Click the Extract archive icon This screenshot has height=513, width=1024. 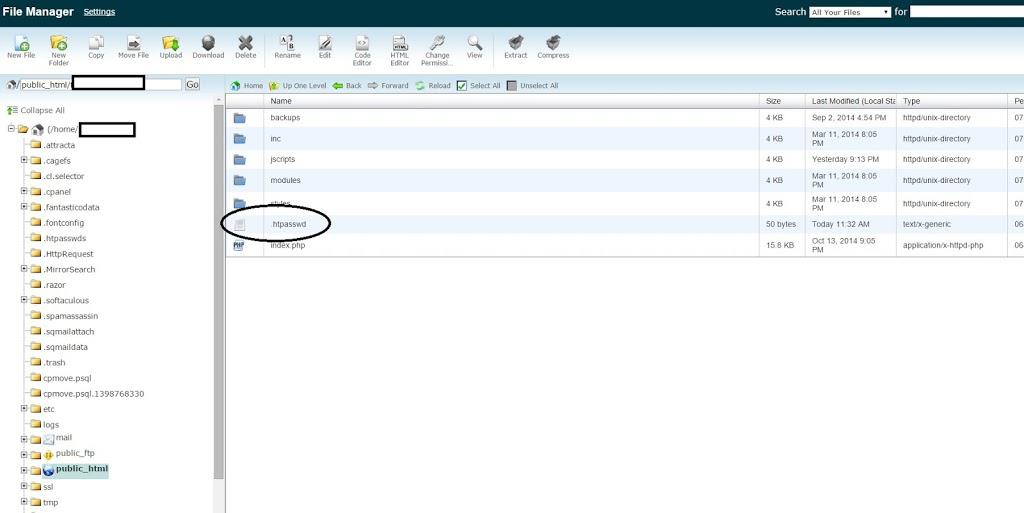(515, 46)
